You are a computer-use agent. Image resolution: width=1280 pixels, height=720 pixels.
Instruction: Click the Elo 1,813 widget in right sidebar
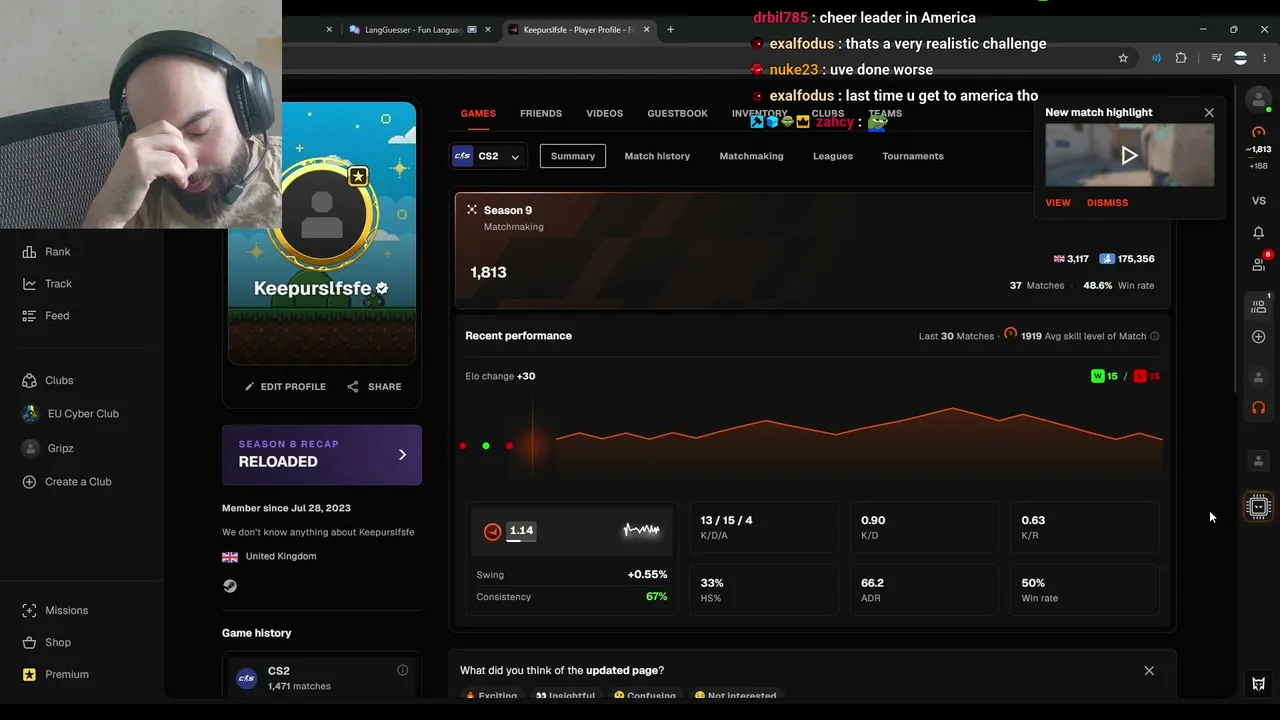point(1259,148)
